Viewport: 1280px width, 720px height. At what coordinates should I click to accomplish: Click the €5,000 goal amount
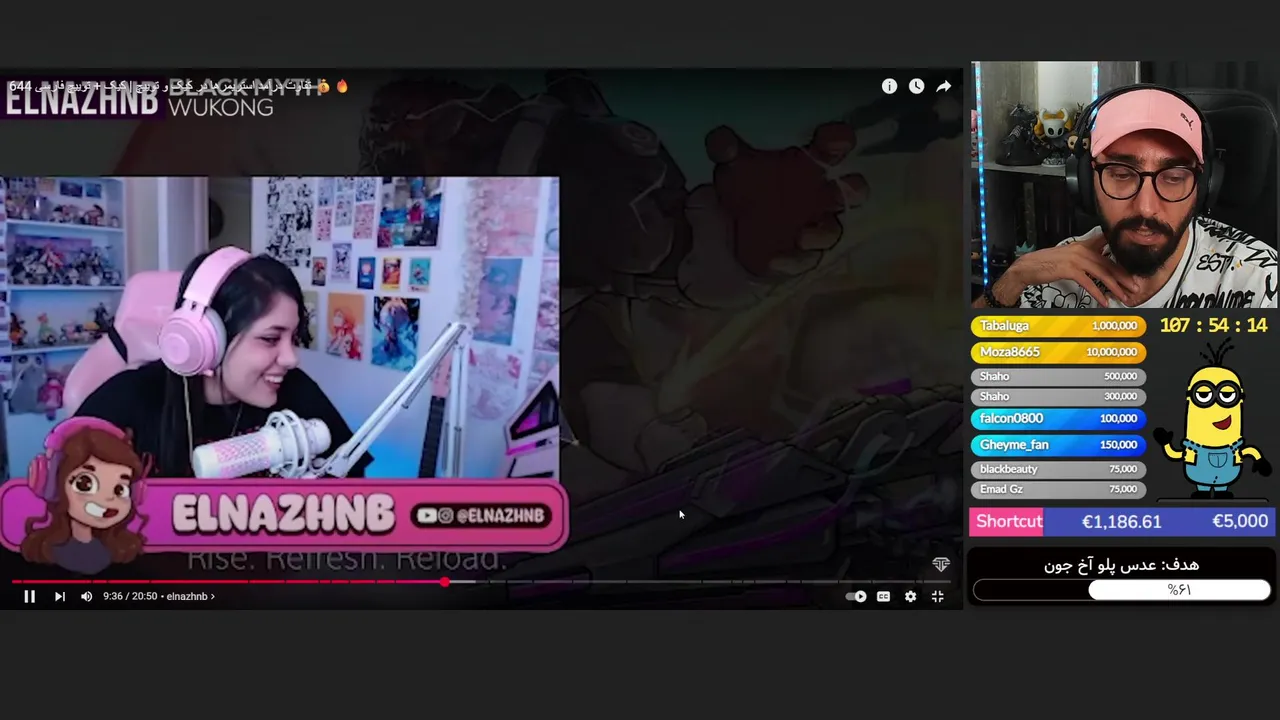tap(1240, 521)
